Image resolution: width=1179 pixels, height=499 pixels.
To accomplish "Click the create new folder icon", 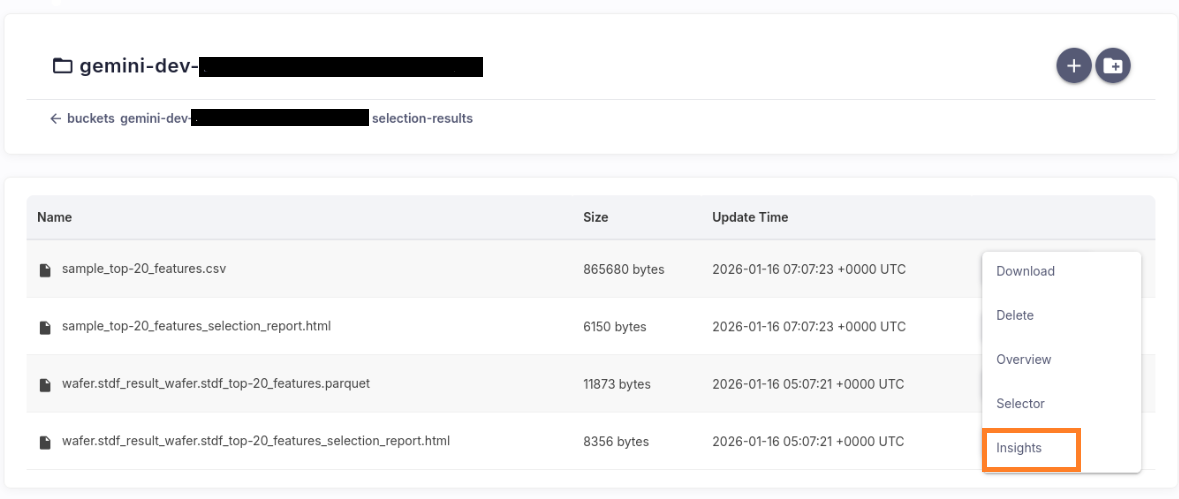I will tap(1113, 66).
